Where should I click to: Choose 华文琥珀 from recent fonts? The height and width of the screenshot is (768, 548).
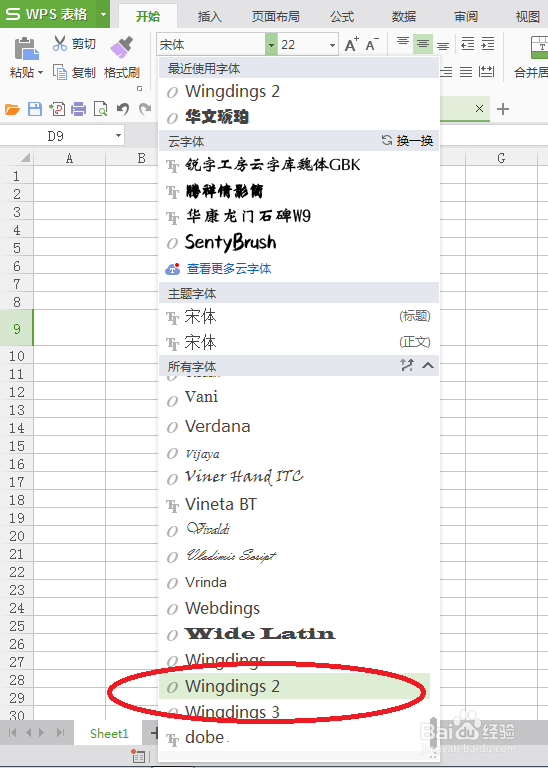299,117
